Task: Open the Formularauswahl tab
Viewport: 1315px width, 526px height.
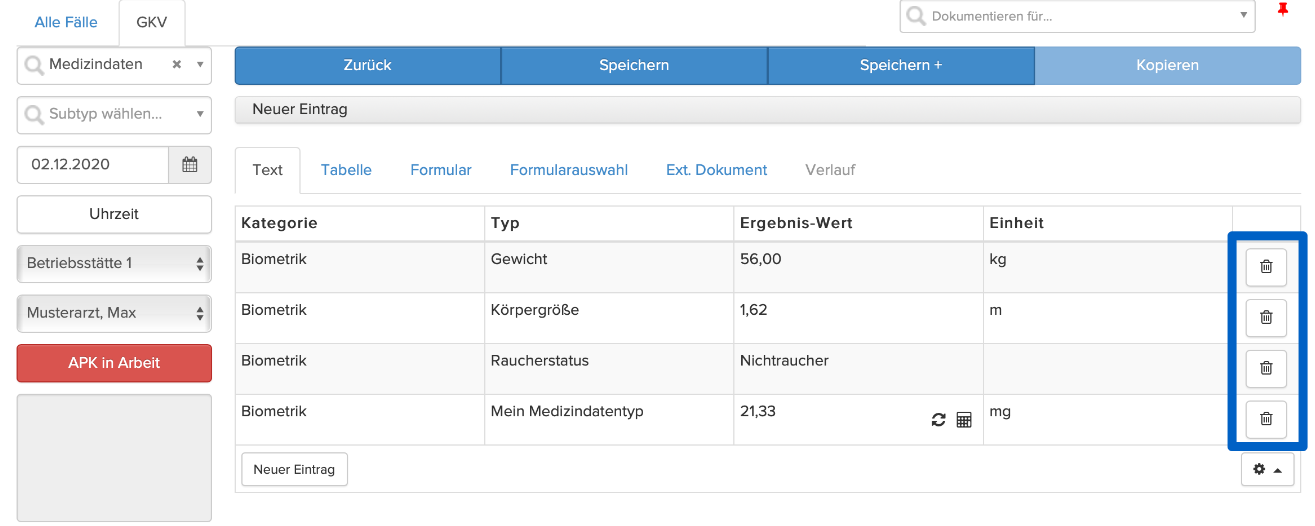Action: coord(569,170)
